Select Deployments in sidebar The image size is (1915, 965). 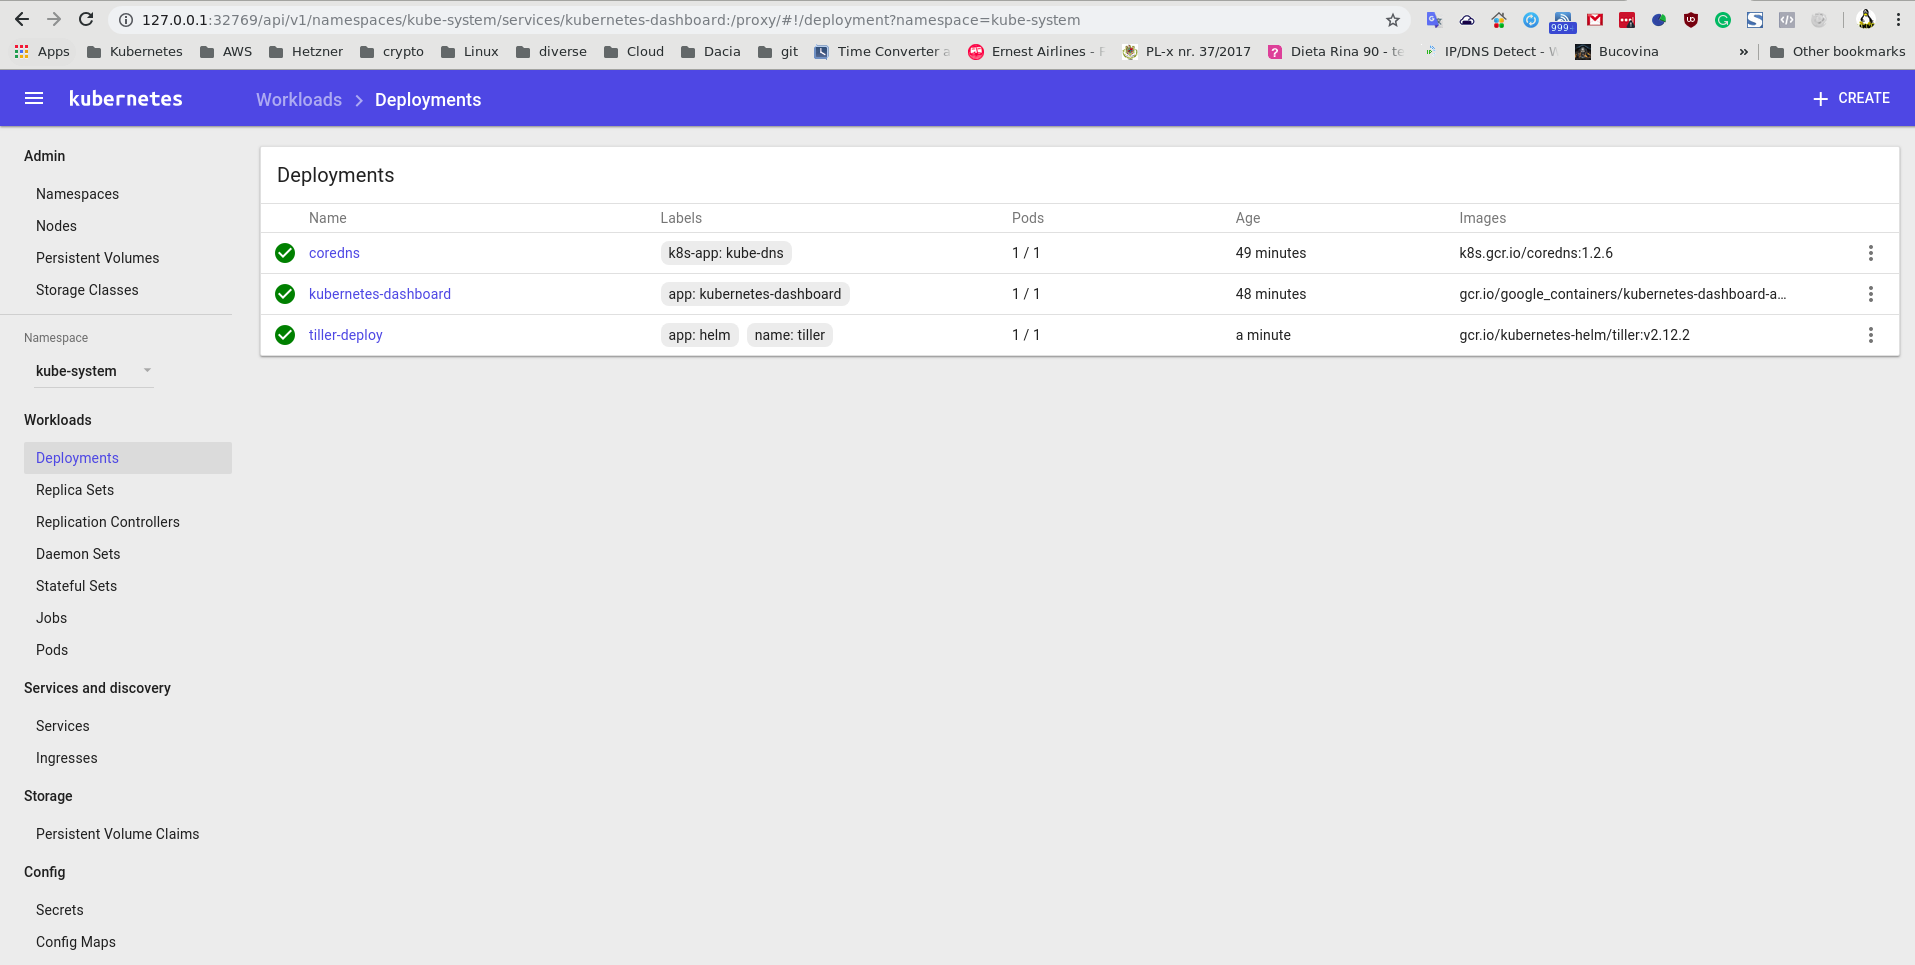(128, 458)
